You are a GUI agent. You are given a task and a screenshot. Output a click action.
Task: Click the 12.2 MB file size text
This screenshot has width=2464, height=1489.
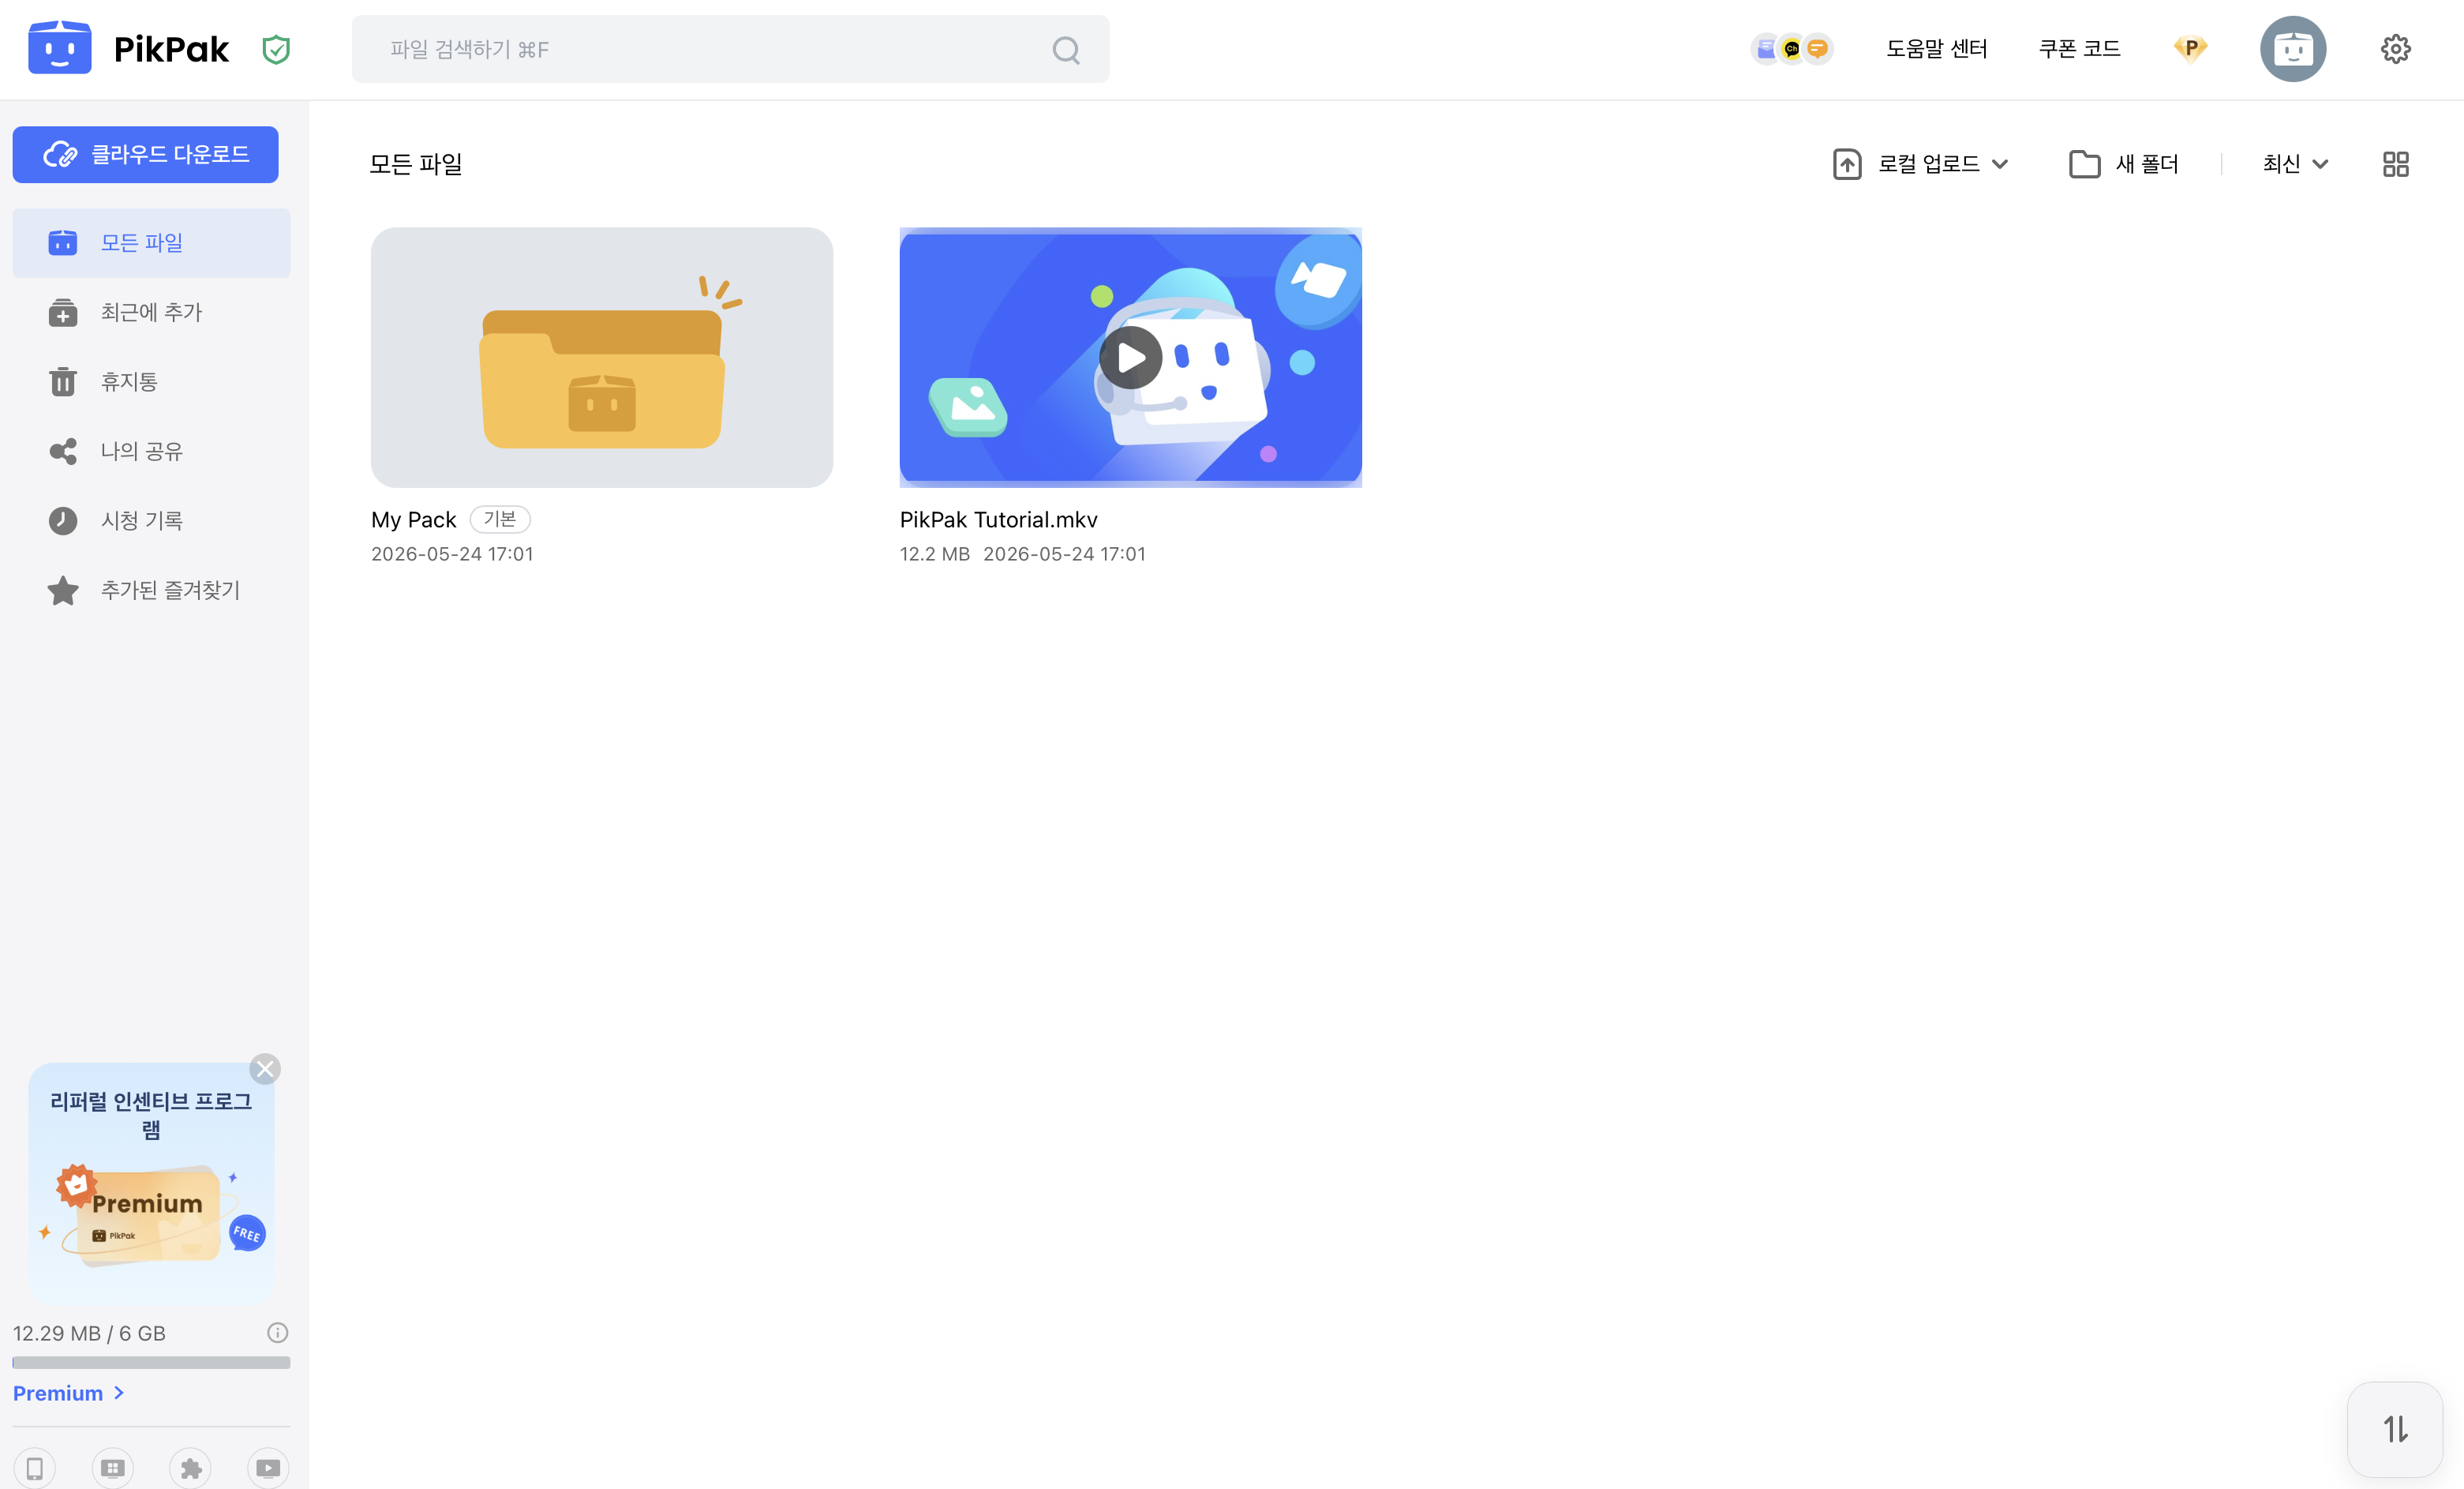[x=934, y=554]
